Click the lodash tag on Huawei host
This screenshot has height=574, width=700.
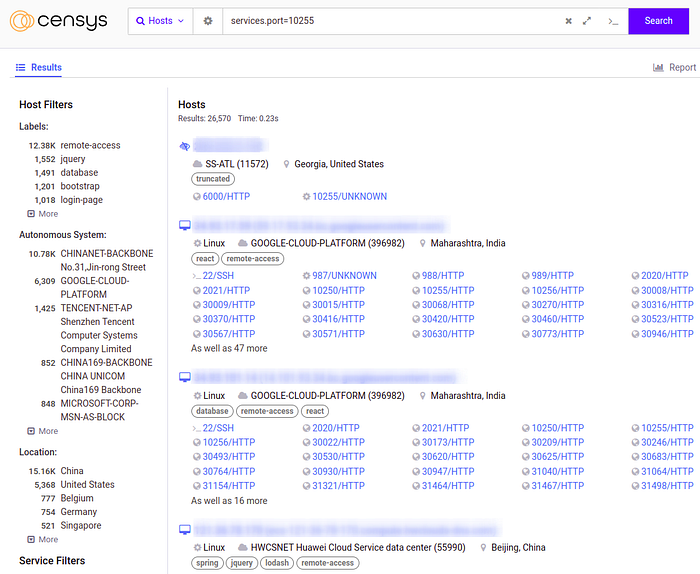(277, 563)
